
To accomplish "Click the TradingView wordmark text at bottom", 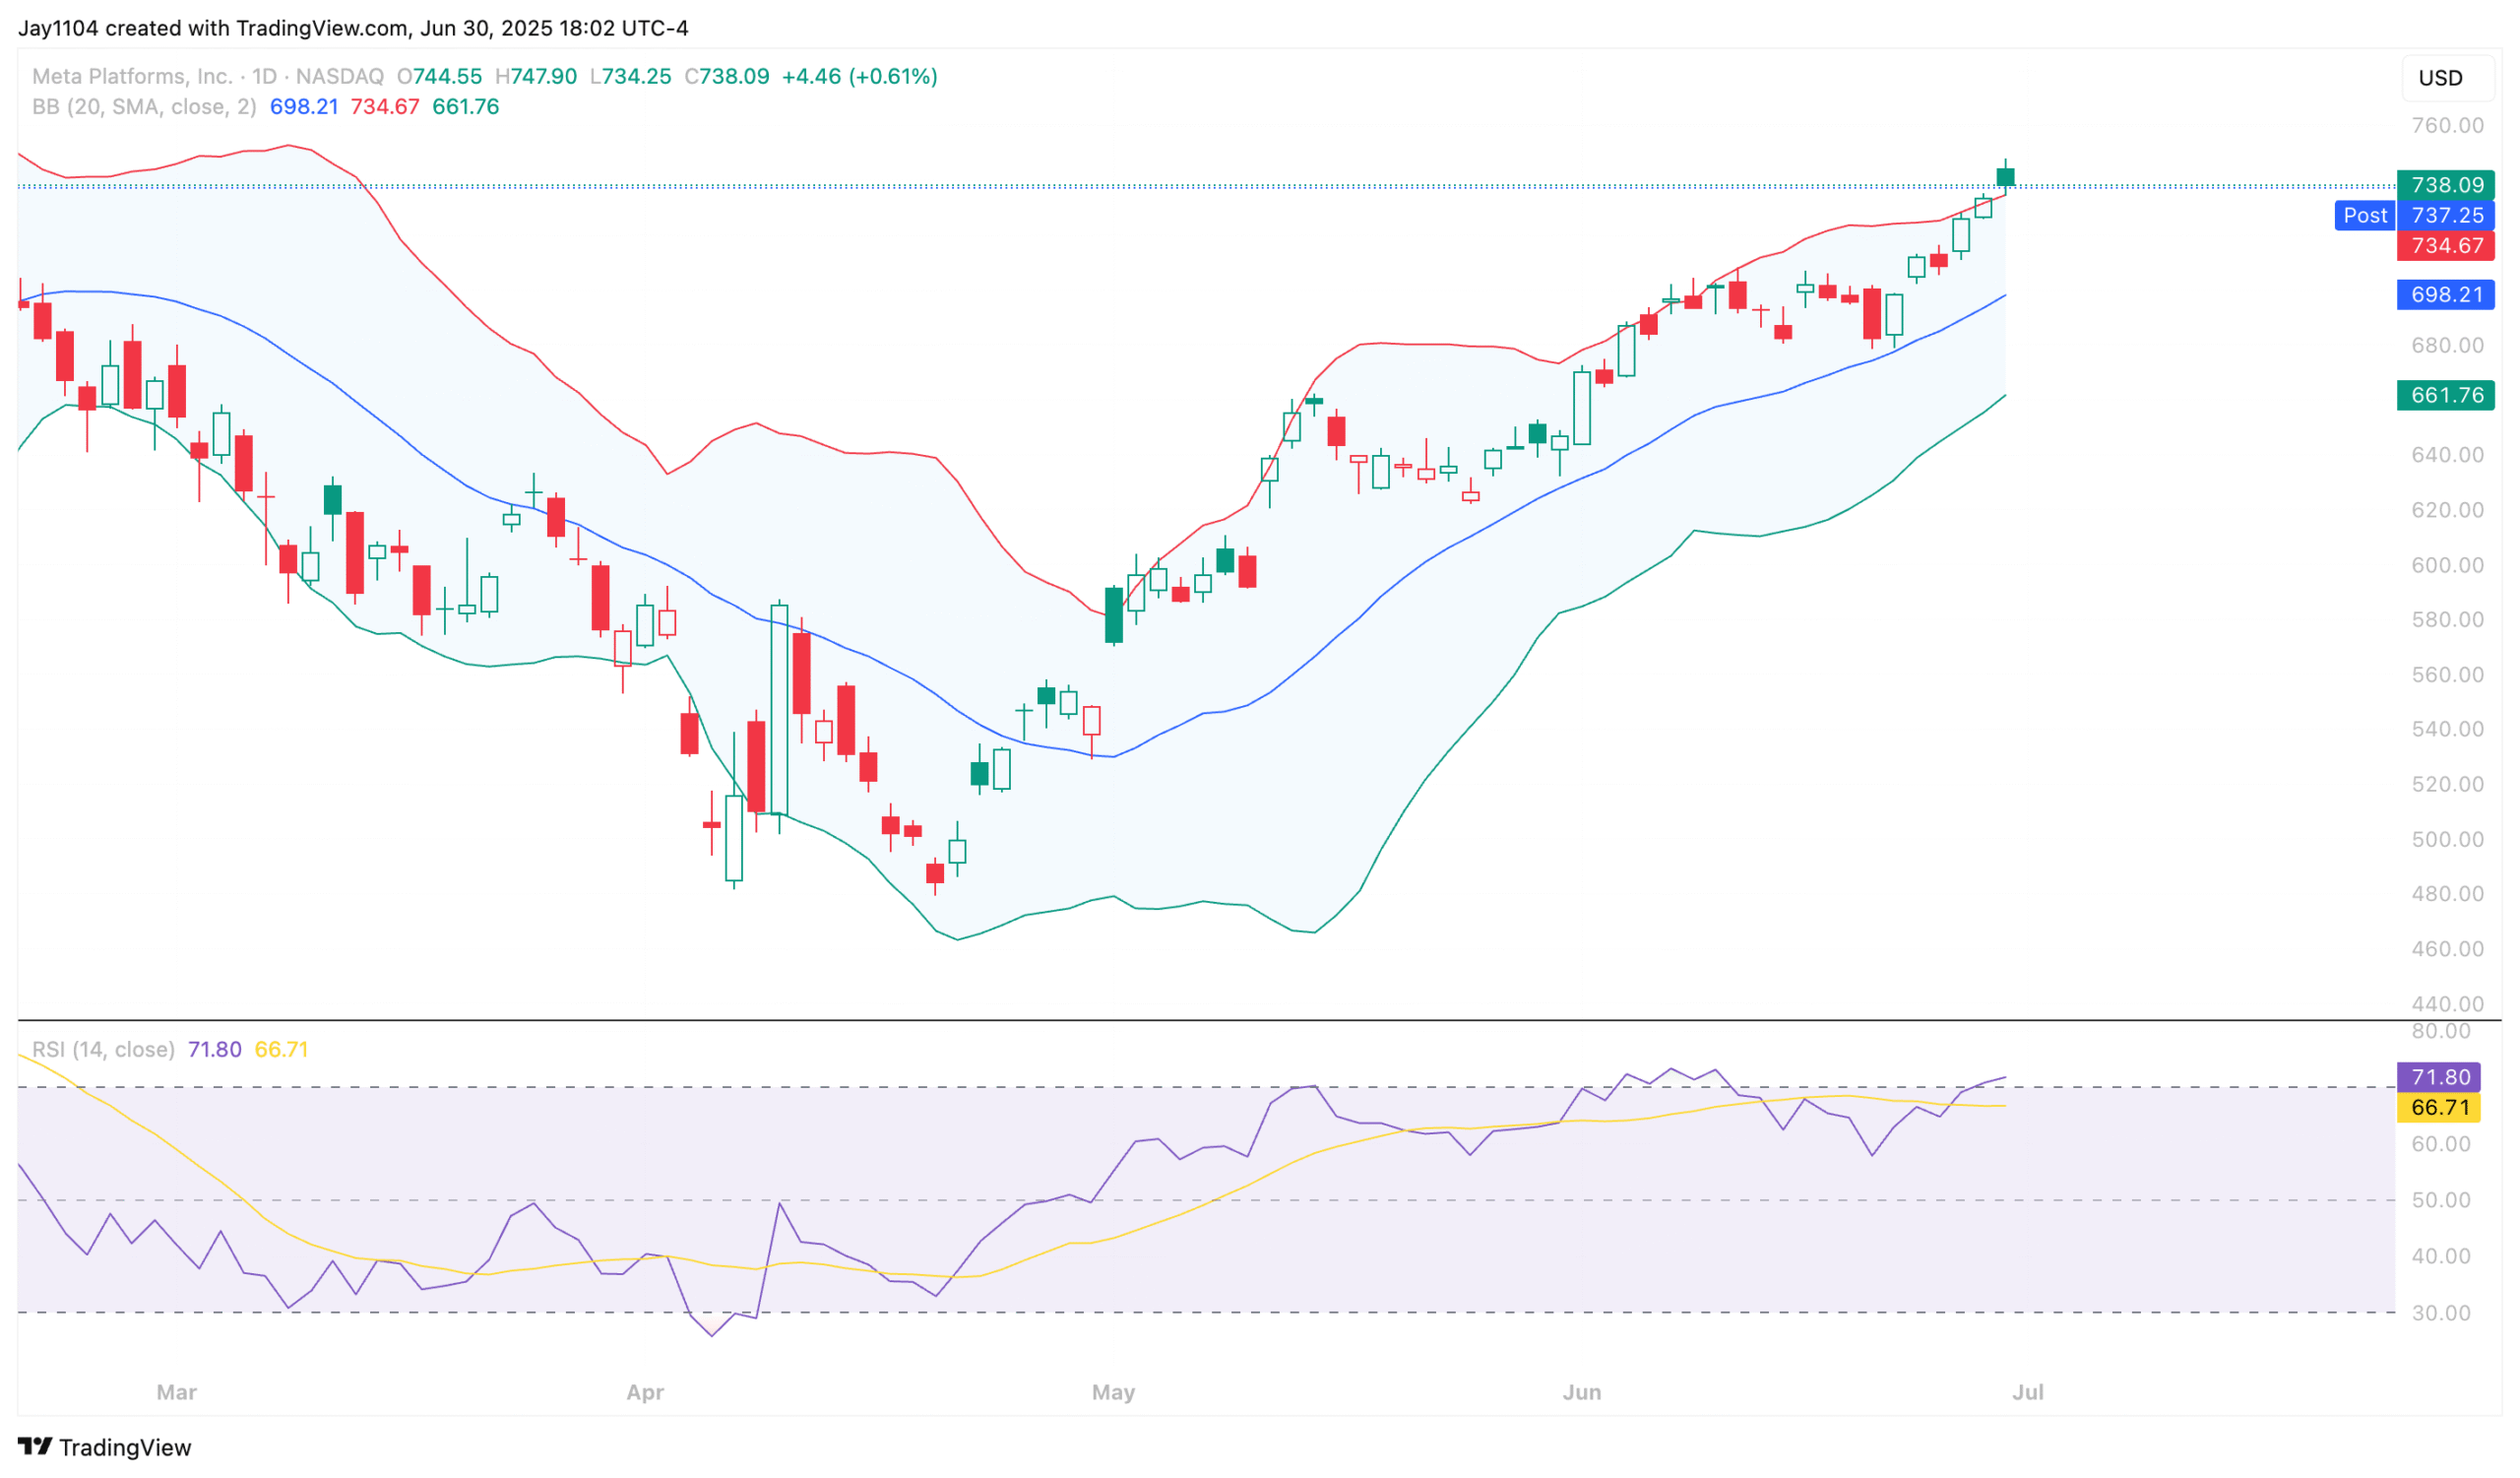I will tap(125, 1447).
